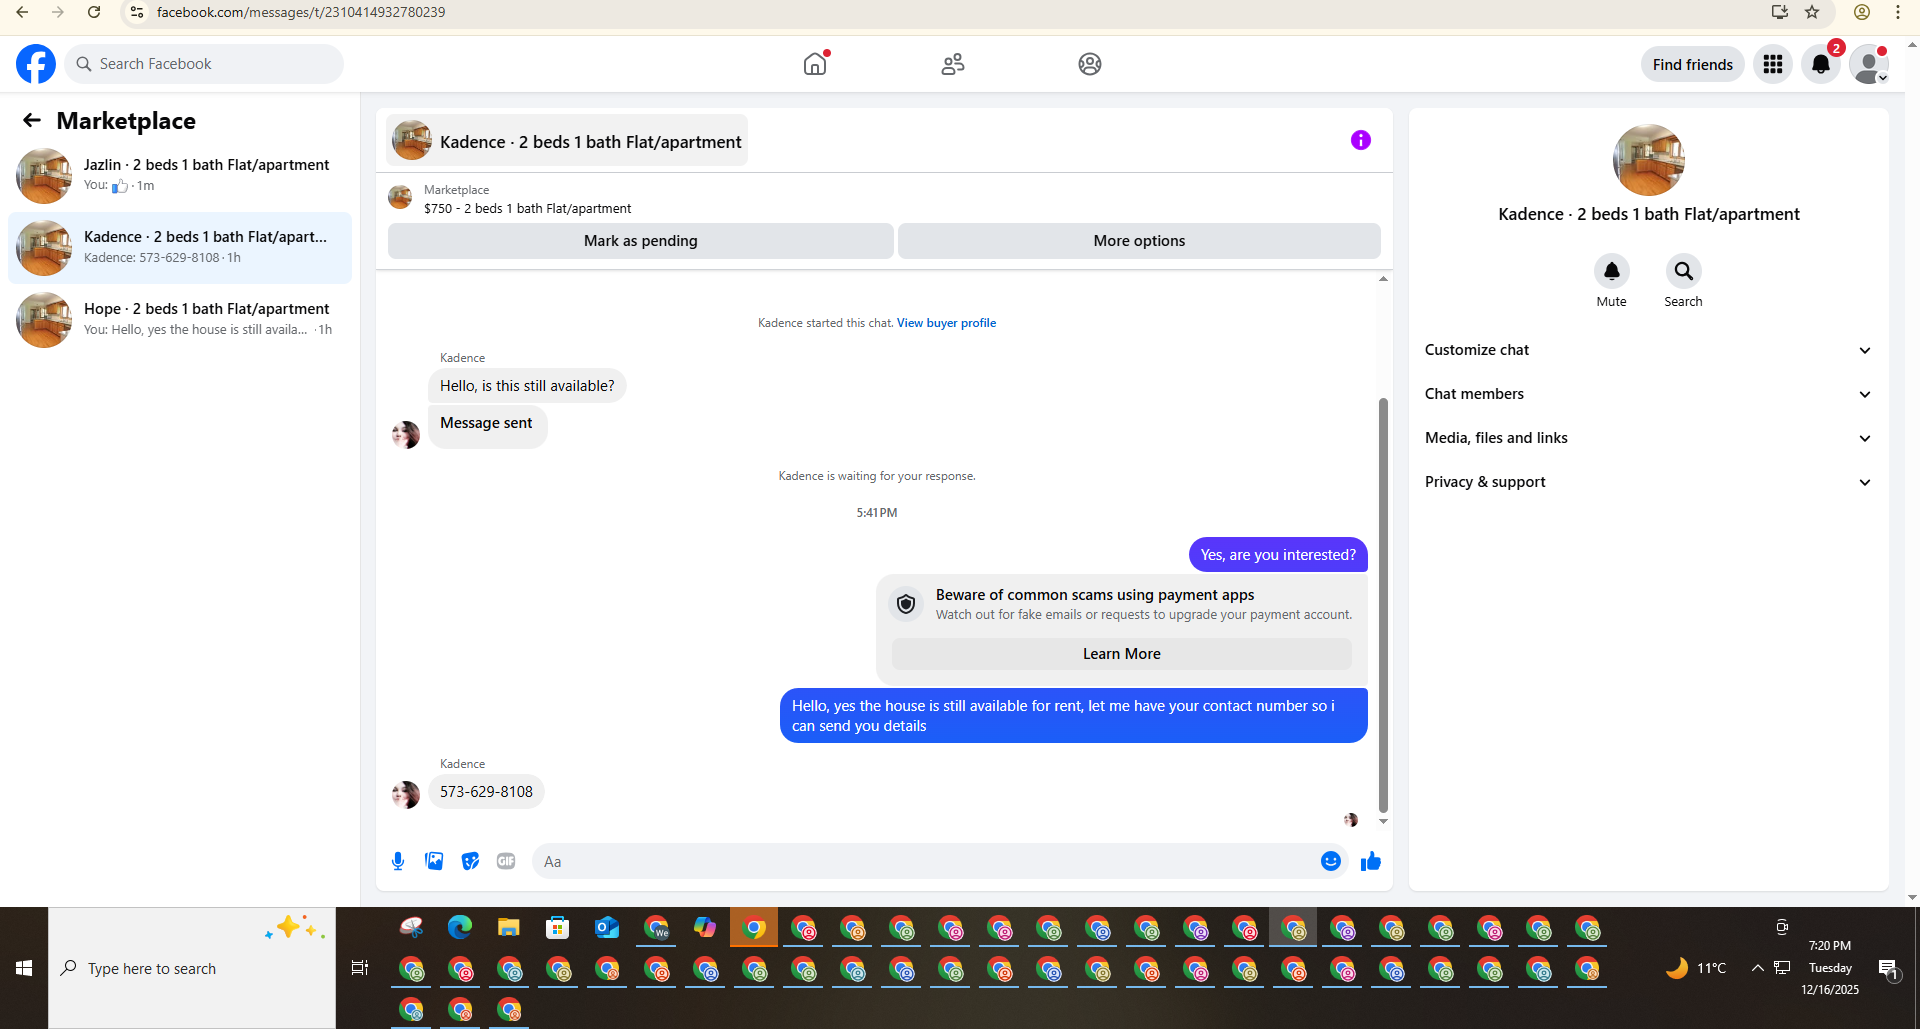Screen dimensions: 1920x1029
Task: Open the Chrome profile icon
Action: 1862,12
